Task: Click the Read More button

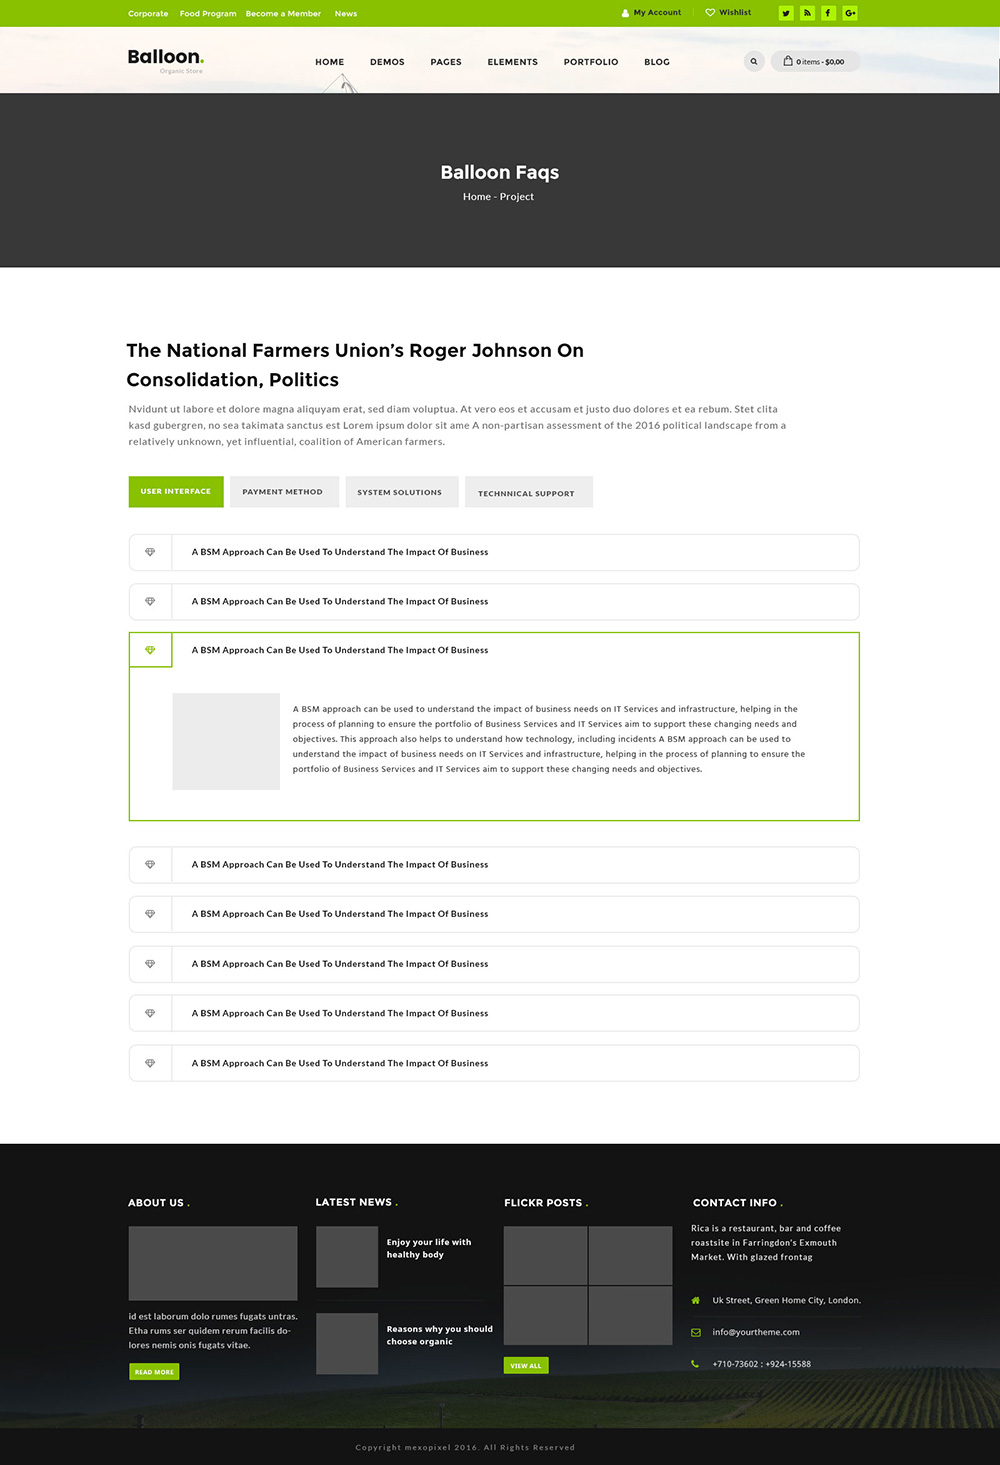Action: [154, 1372]
